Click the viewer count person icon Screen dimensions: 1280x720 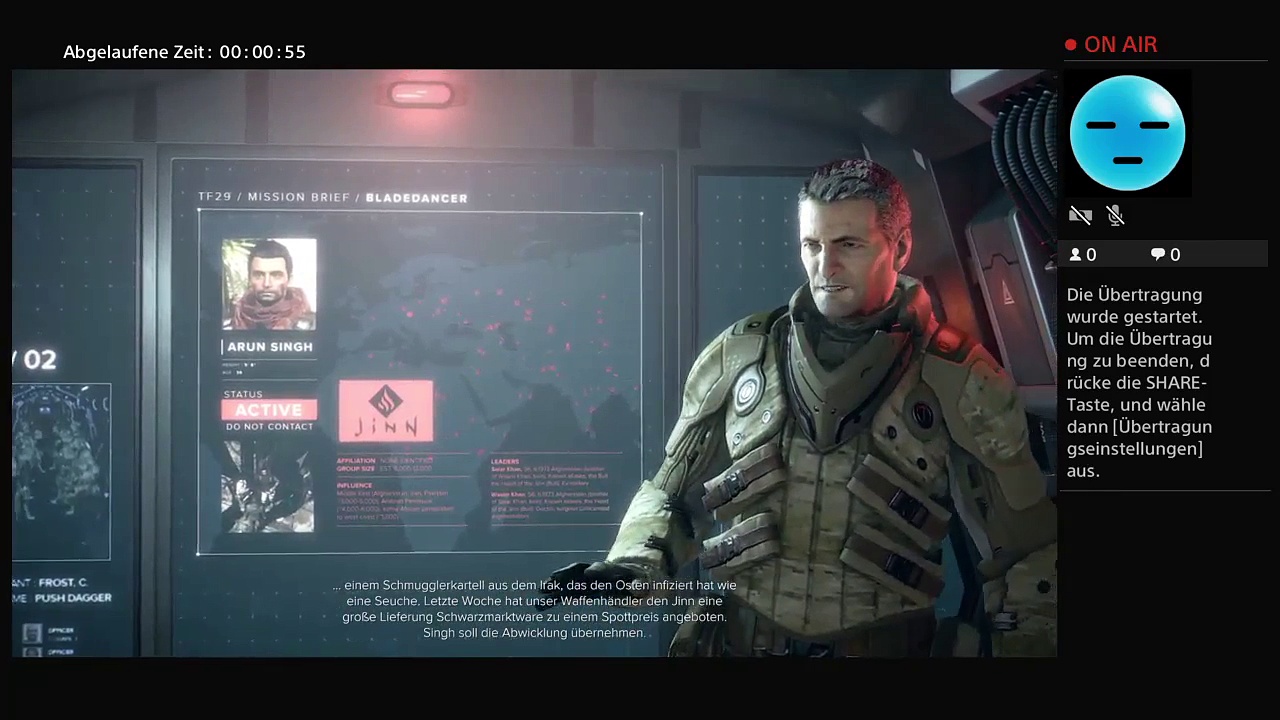(1076, 255)
